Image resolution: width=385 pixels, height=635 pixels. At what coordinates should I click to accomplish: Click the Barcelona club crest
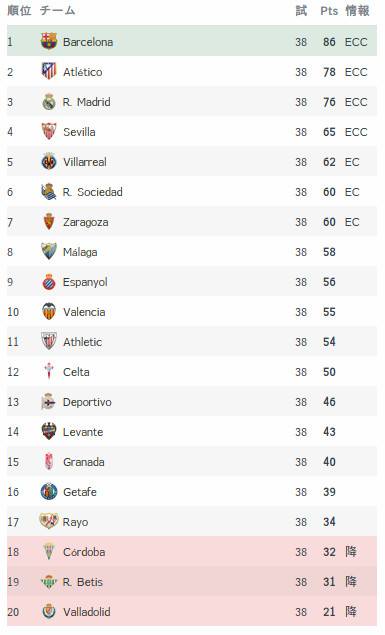point(49,41)
